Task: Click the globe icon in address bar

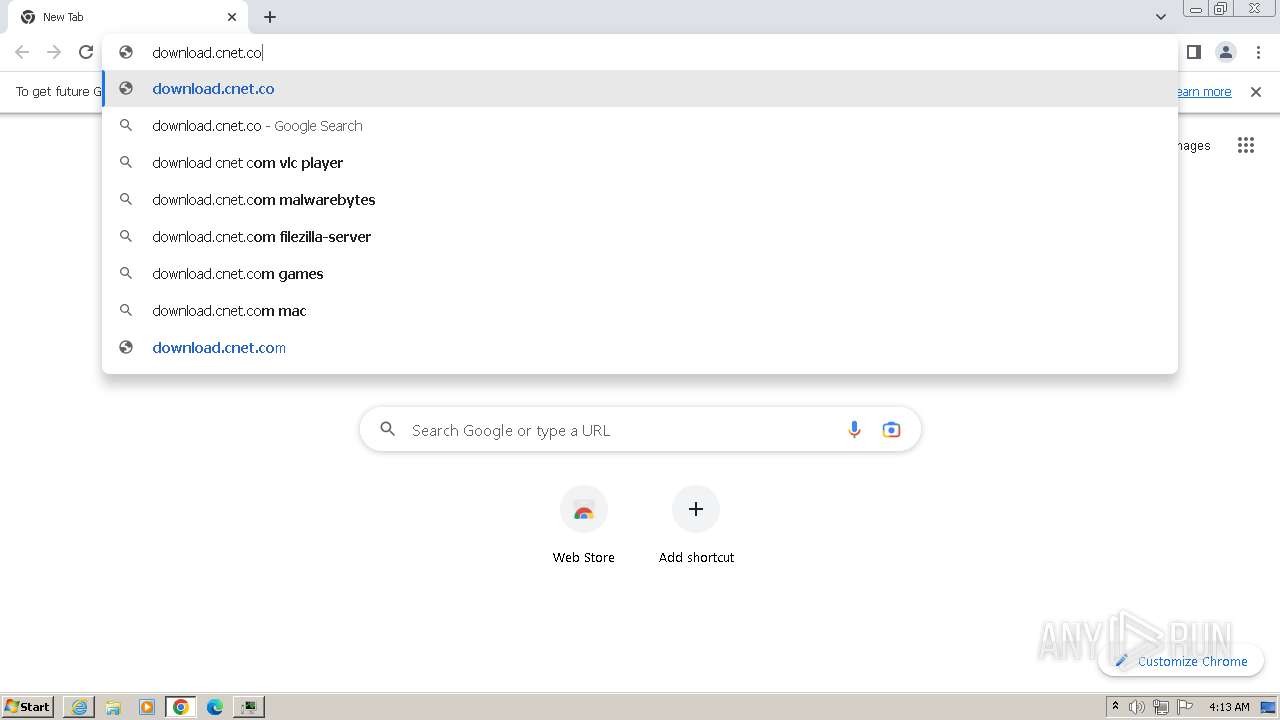Action: (126, 52)
